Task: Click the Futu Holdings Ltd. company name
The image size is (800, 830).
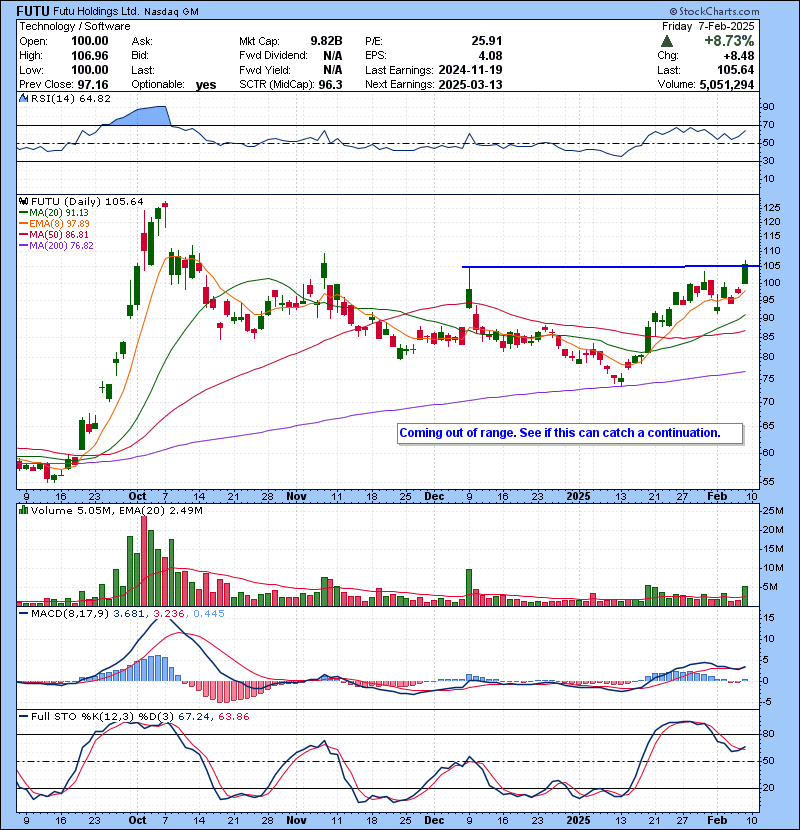Action: [x=96, y=11]
